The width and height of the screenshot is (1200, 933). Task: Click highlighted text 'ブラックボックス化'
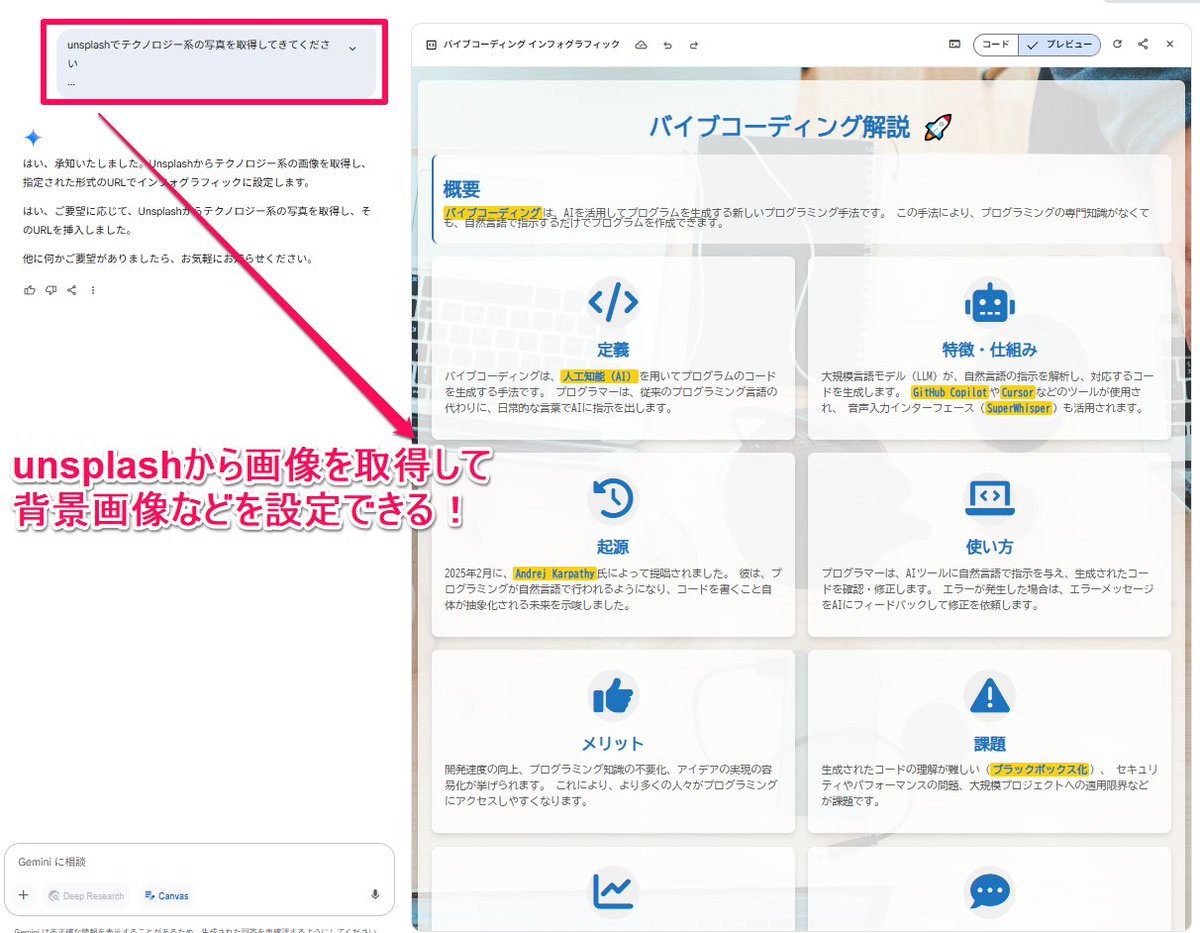click(1039, 770)
